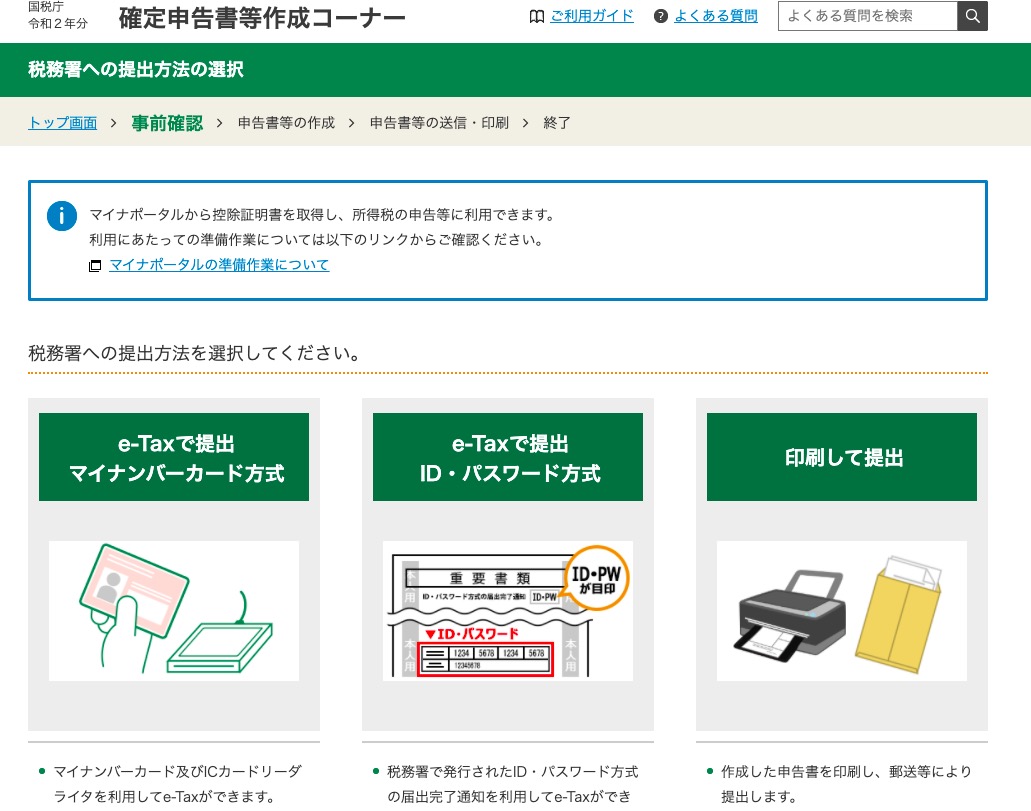Click the printer and envelope illustration
1031x811 pixels.
pyautogui.click(x=842, y=611)
